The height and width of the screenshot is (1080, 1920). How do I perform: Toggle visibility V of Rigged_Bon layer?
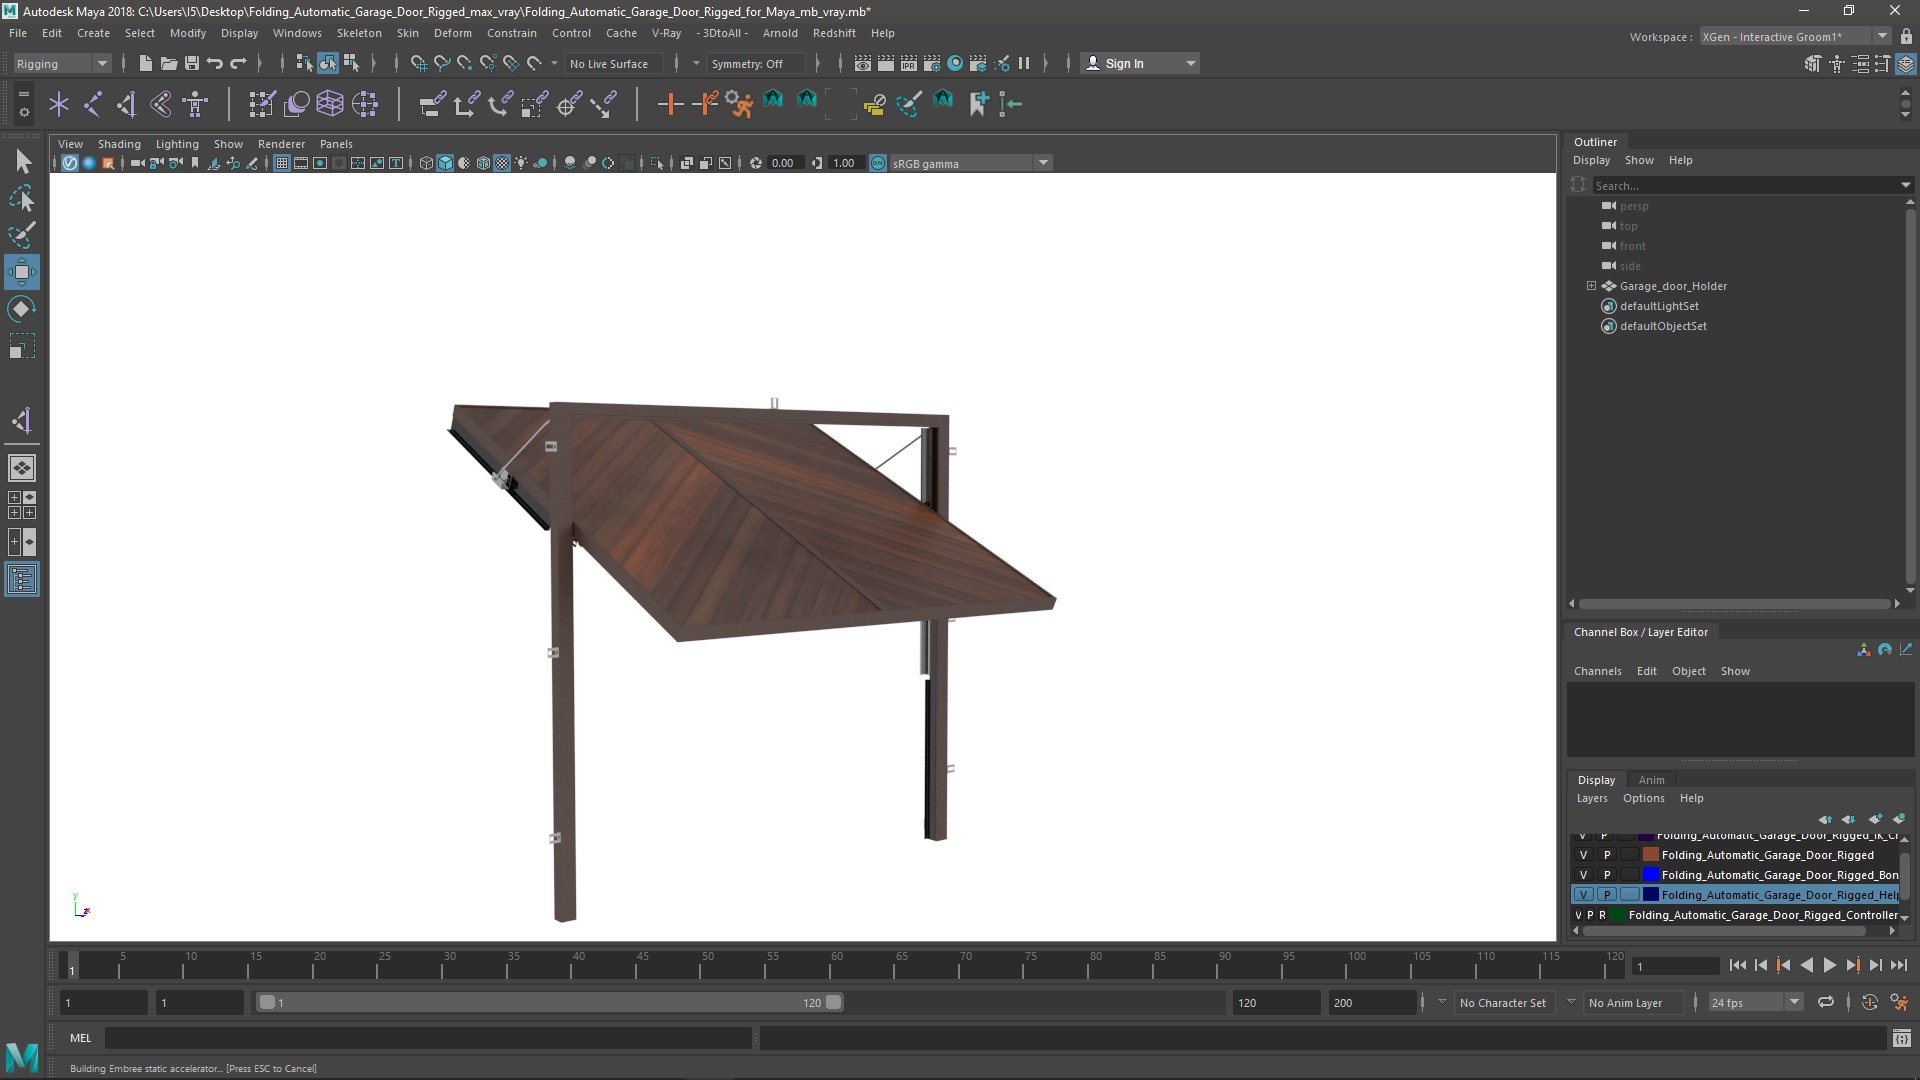[x=1583, y=875]
